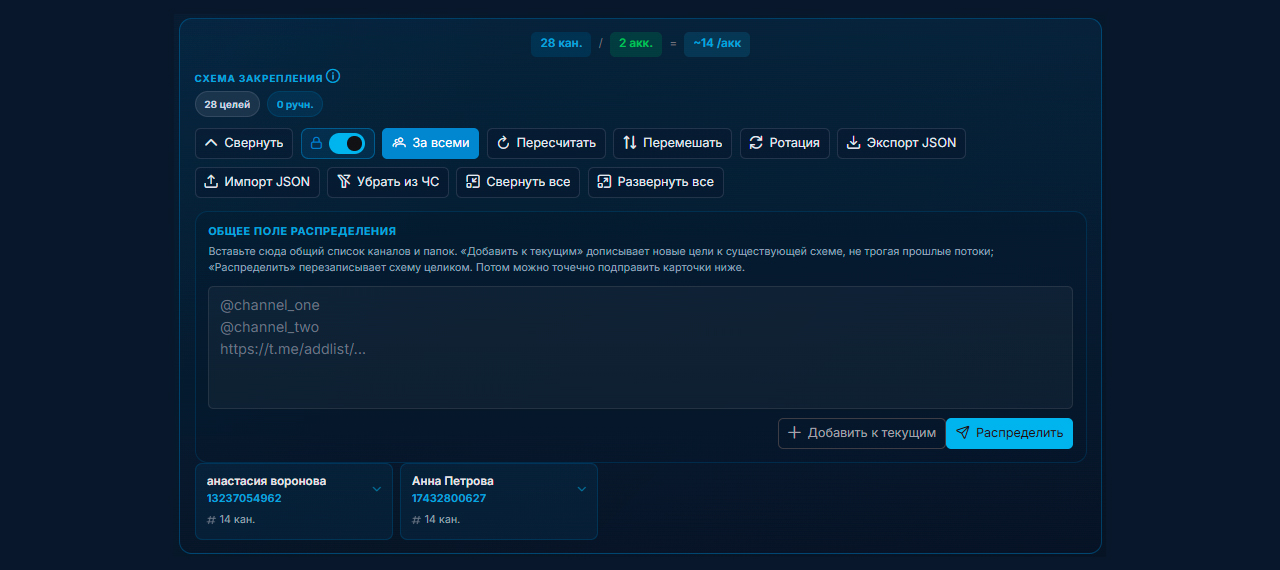Screen dimensions: 1280x570
Task: Expand анастасия воронова card chevron
Action: tap(377, 489)
